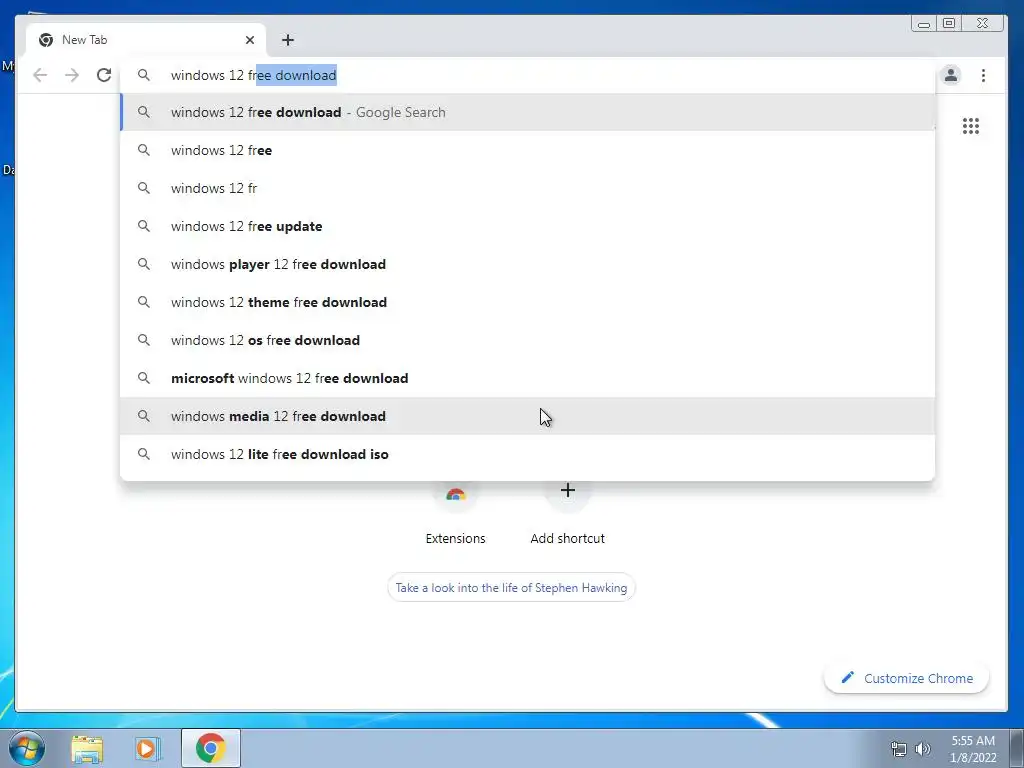The image size is (1024, 768).
Task: Choose suggestion 'windows 12 free update'
Action: pyautogui.click(x=528, y=226)
